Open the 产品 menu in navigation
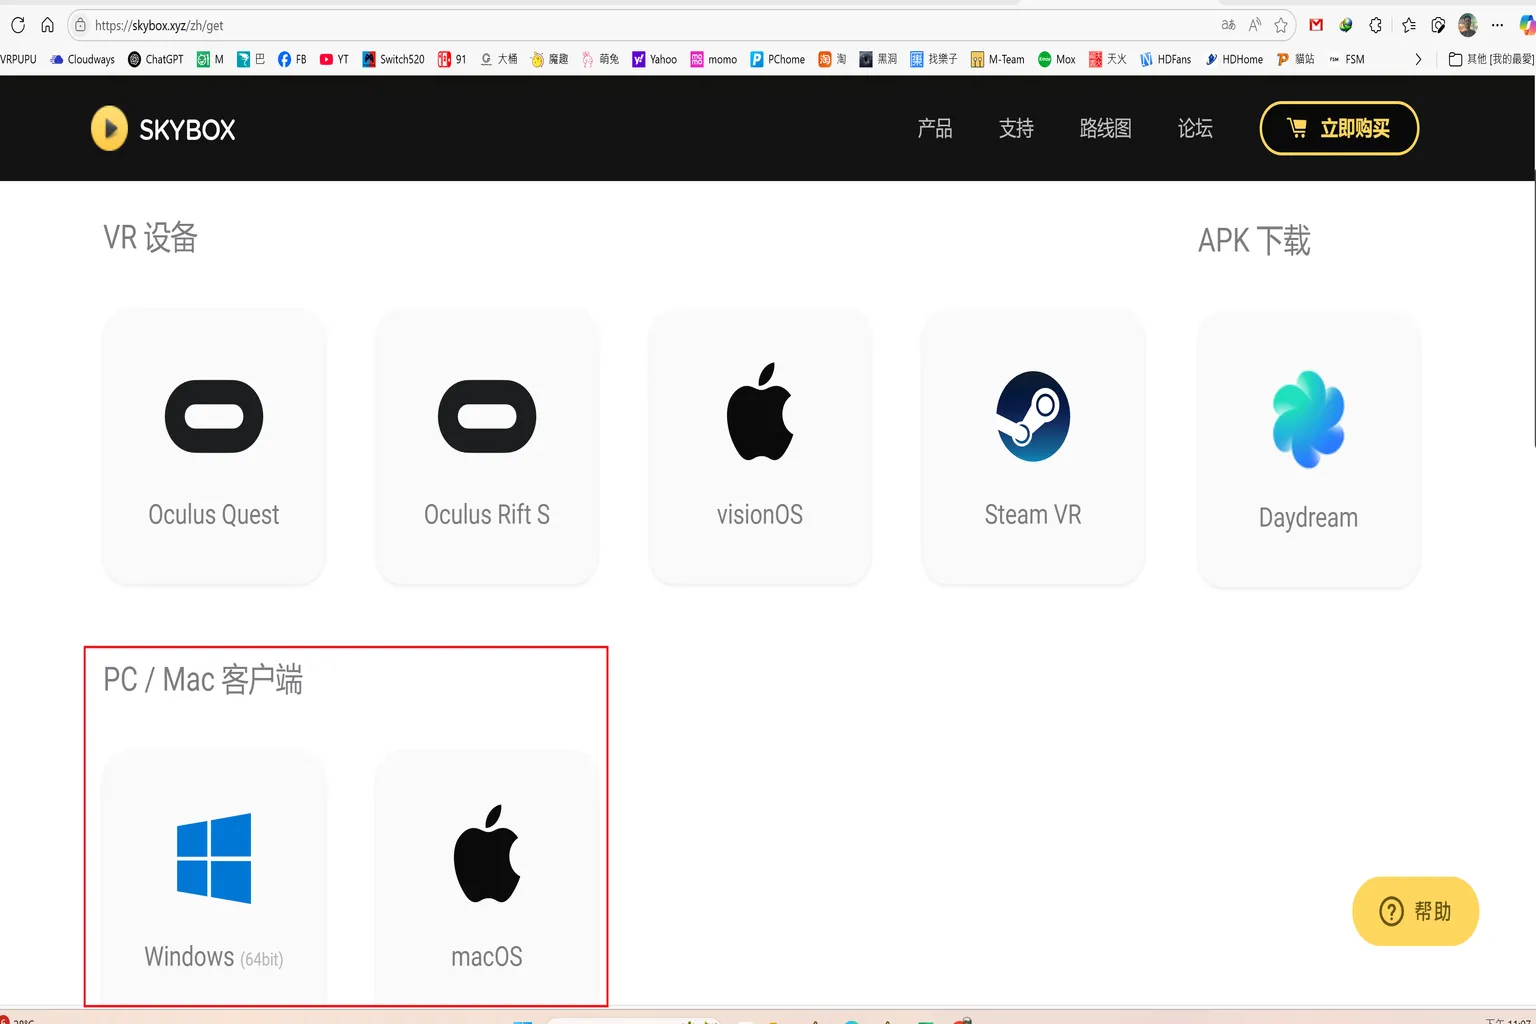1536x1024 pixels. click(935, 129)
